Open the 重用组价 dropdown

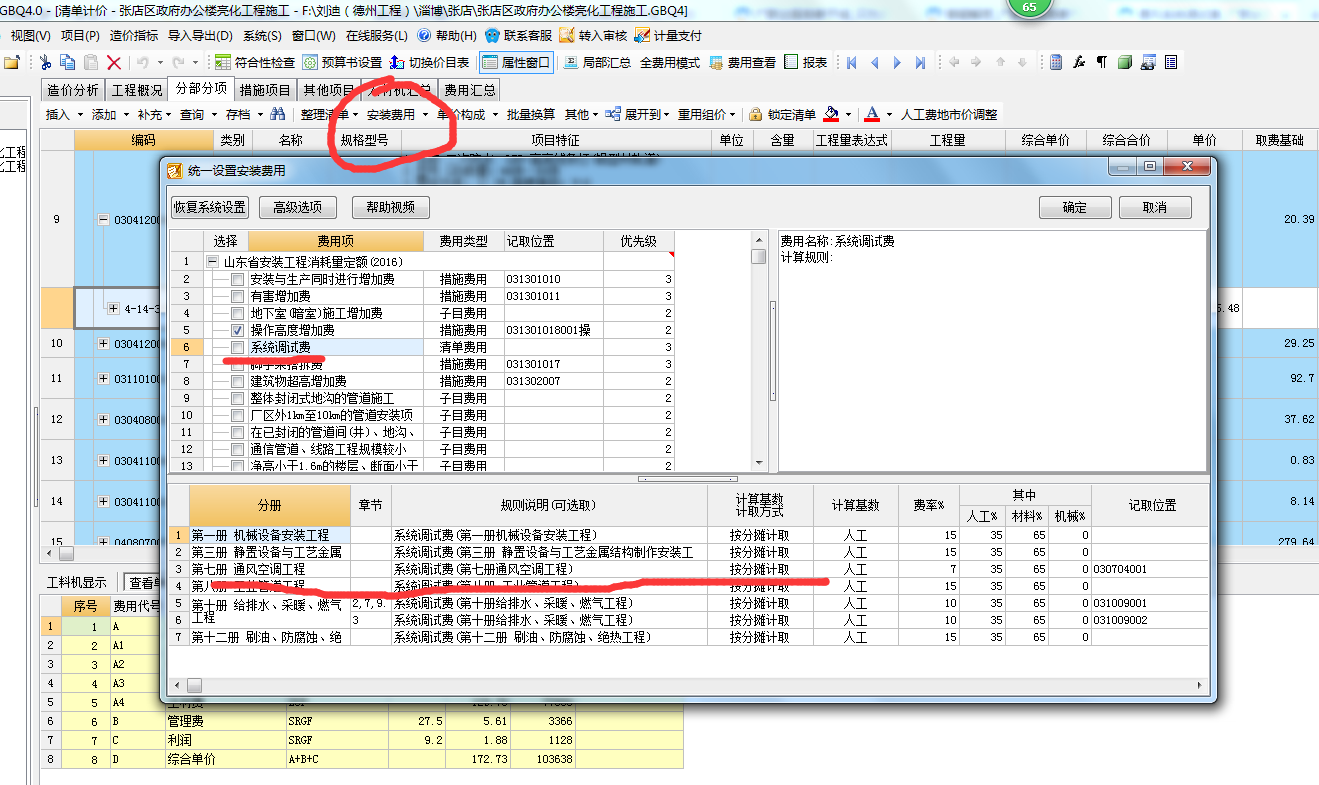pos(706,114)
